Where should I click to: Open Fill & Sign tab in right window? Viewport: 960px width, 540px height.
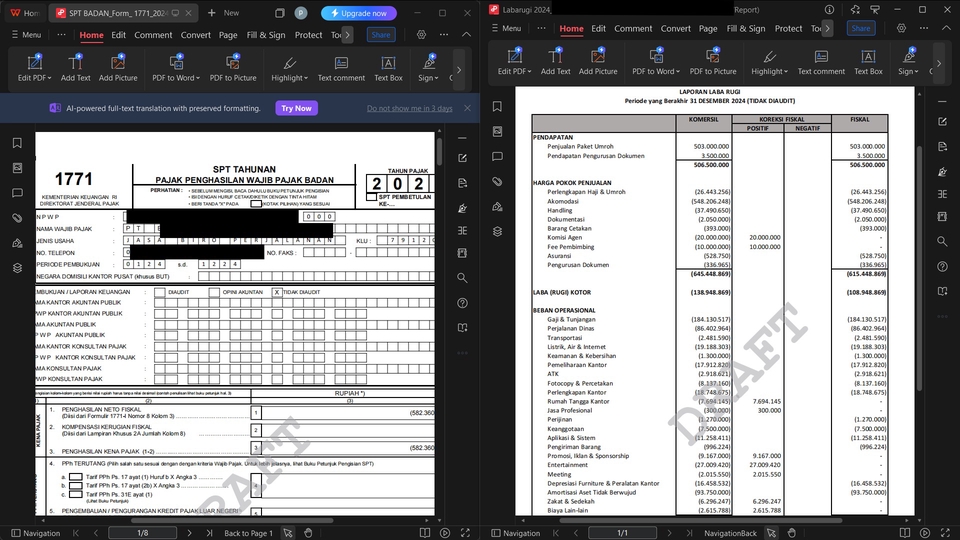coord(746,28)
